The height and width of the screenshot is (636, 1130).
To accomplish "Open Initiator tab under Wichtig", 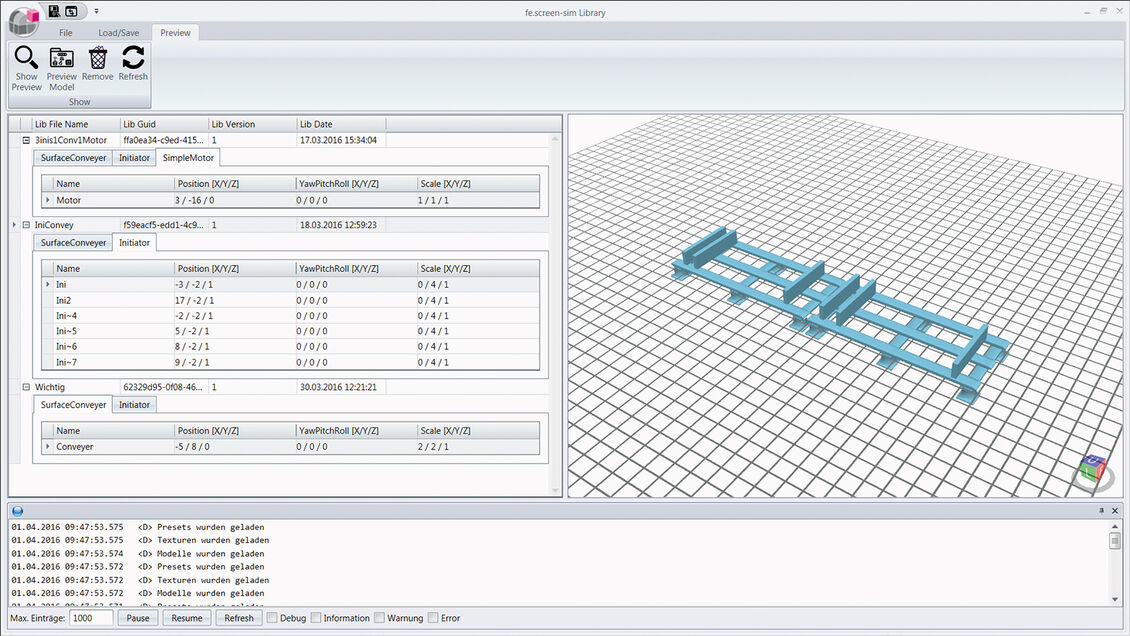I will click(134, 405).
